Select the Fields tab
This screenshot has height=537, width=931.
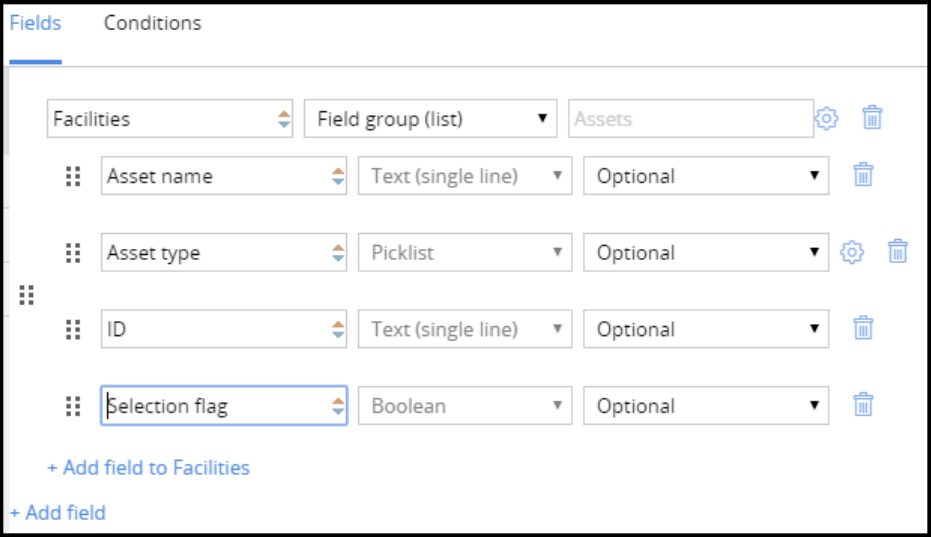pos(35,23)
